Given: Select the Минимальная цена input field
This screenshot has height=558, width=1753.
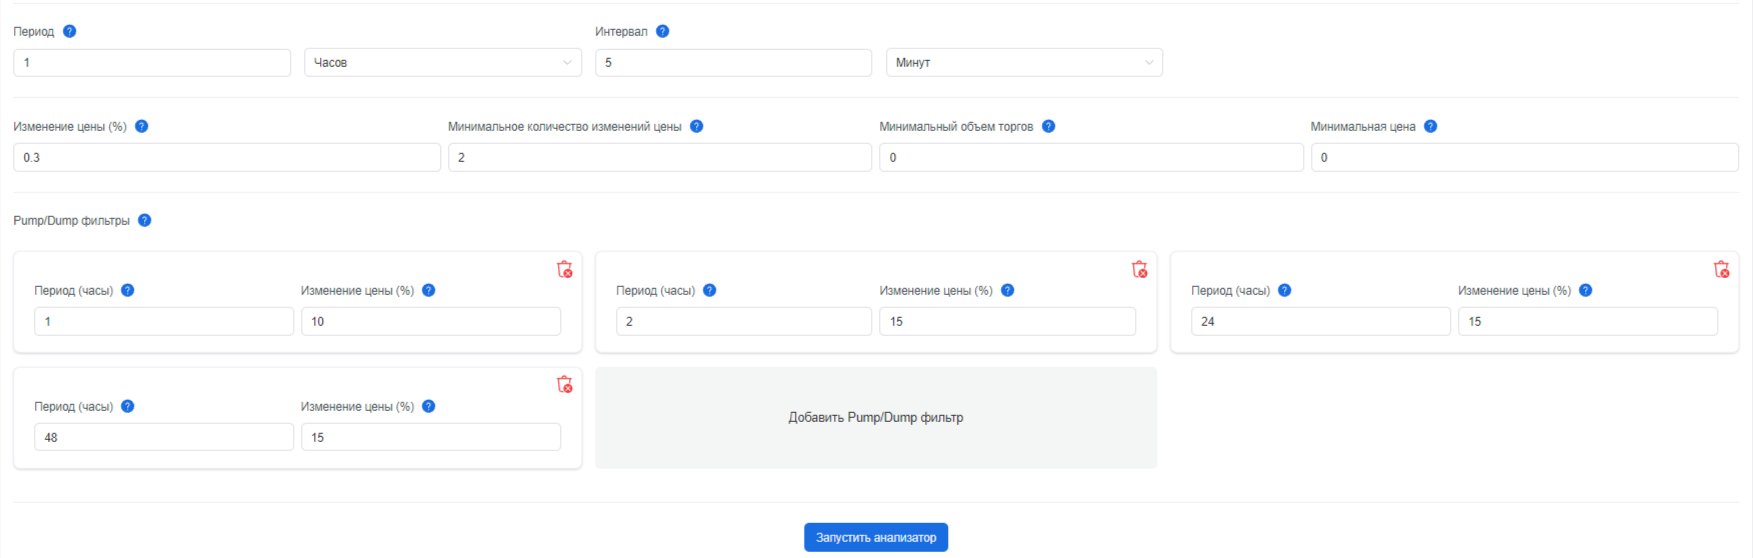Looking at the screenshot, I should (x=1525, y=157).
